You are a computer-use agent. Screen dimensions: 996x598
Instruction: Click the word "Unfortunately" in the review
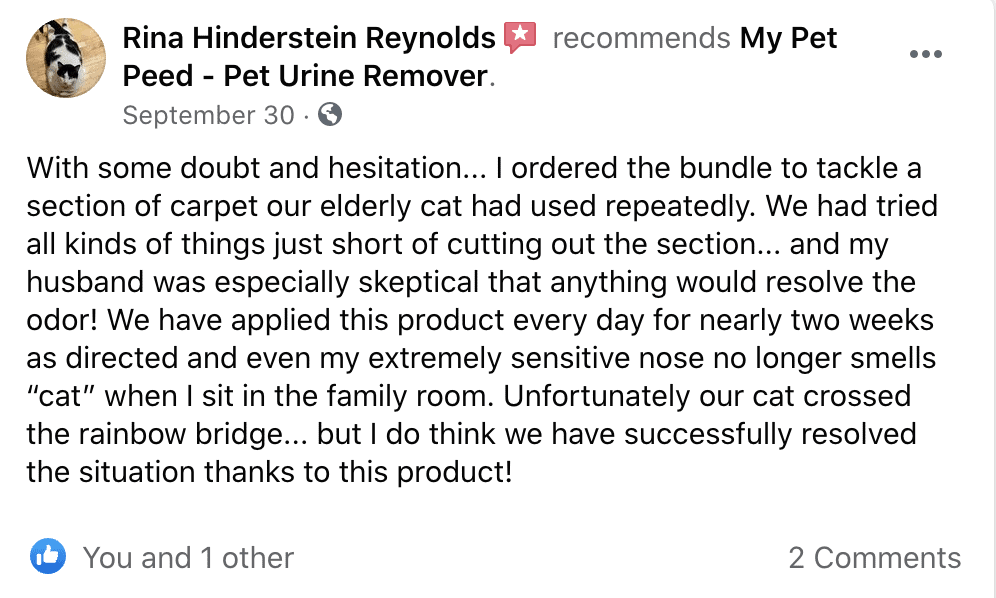coord(596,396)
